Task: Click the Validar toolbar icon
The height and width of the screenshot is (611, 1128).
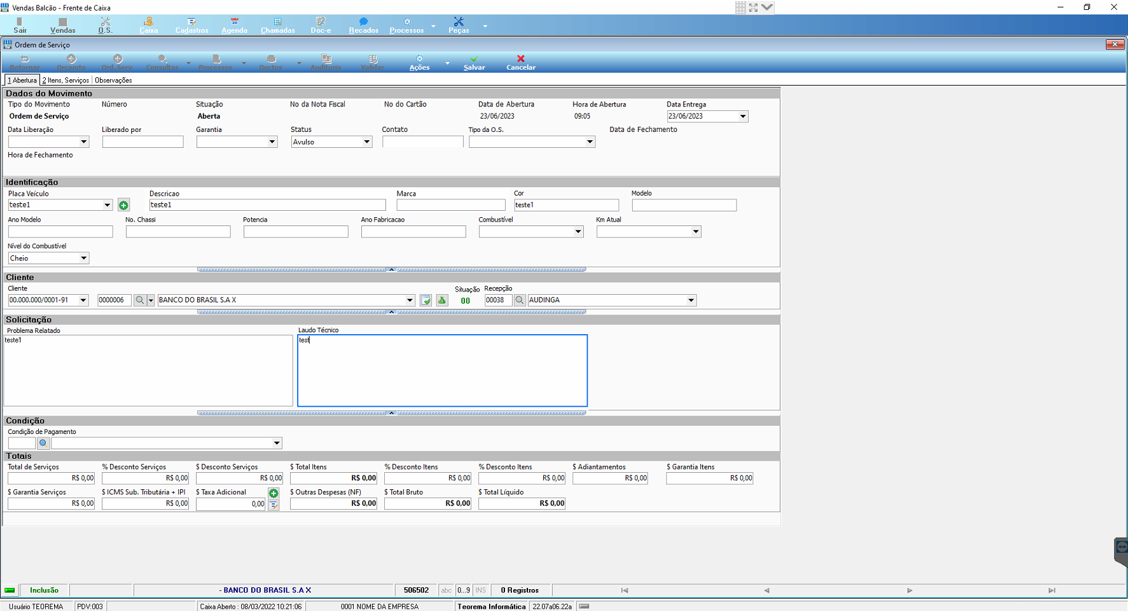Action: [373, 63]
